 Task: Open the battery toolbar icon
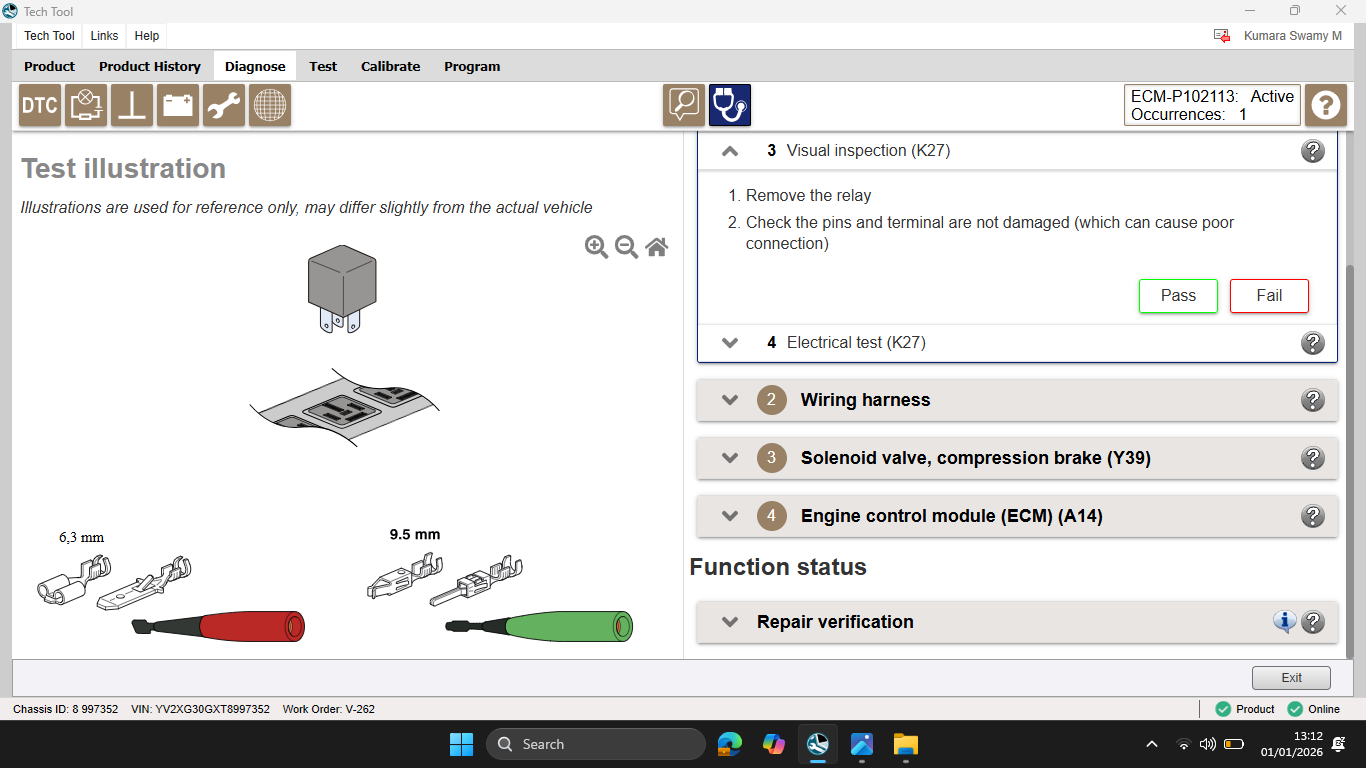pyautogui.click(x=178, y=105)
